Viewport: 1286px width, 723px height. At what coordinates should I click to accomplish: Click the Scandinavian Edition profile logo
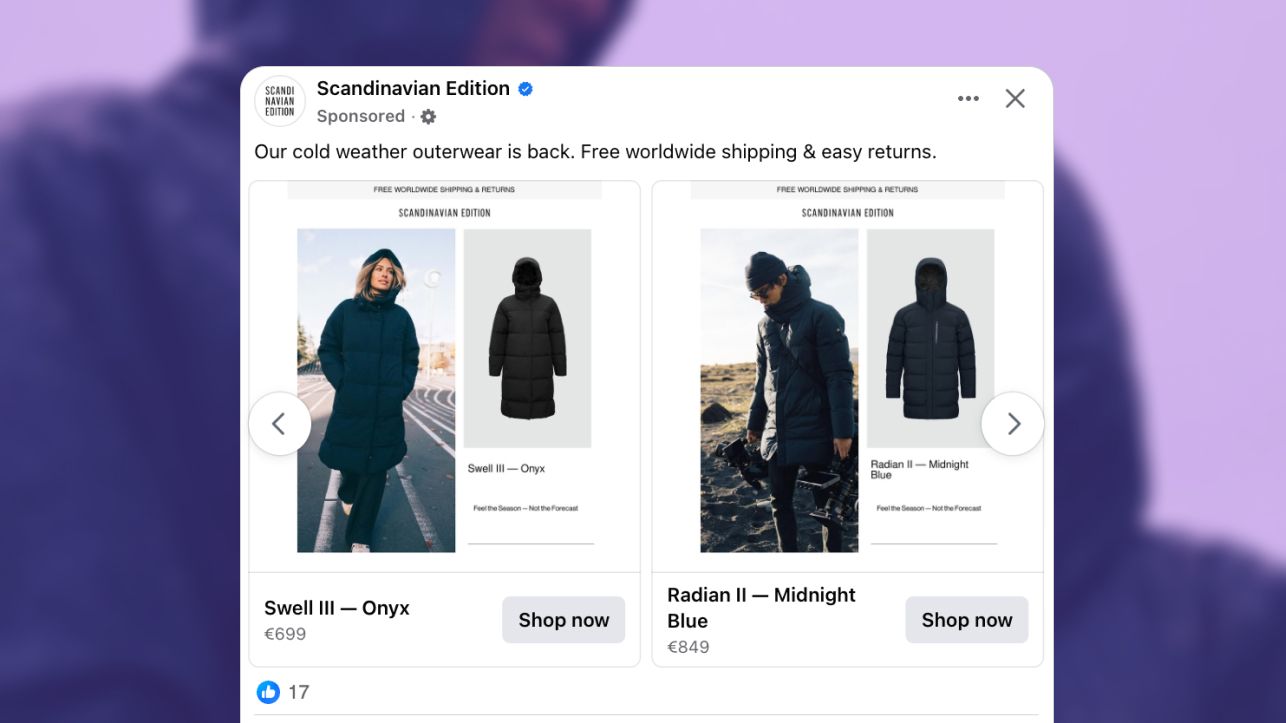click(280, 101)
